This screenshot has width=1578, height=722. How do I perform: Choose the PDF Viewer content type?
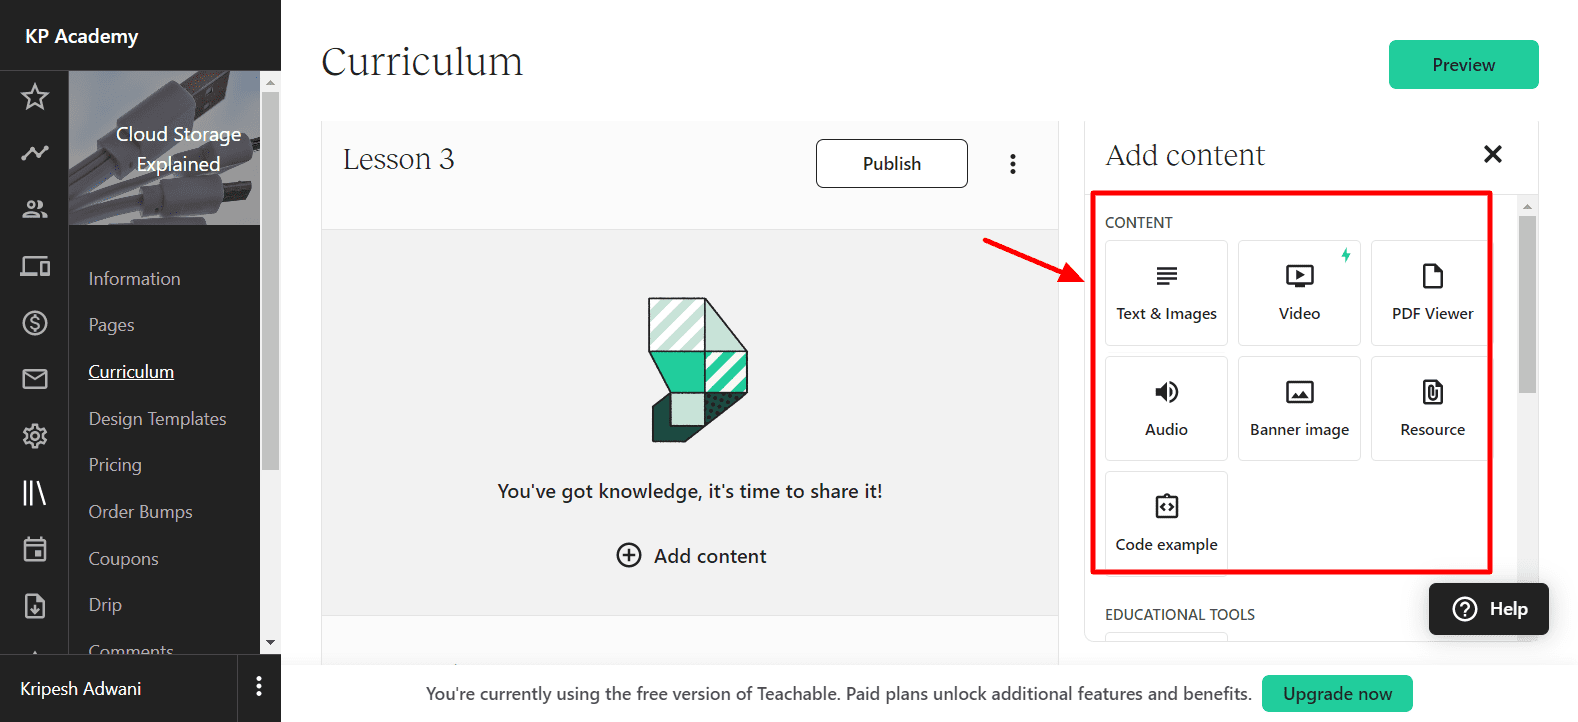(1431, 293)
